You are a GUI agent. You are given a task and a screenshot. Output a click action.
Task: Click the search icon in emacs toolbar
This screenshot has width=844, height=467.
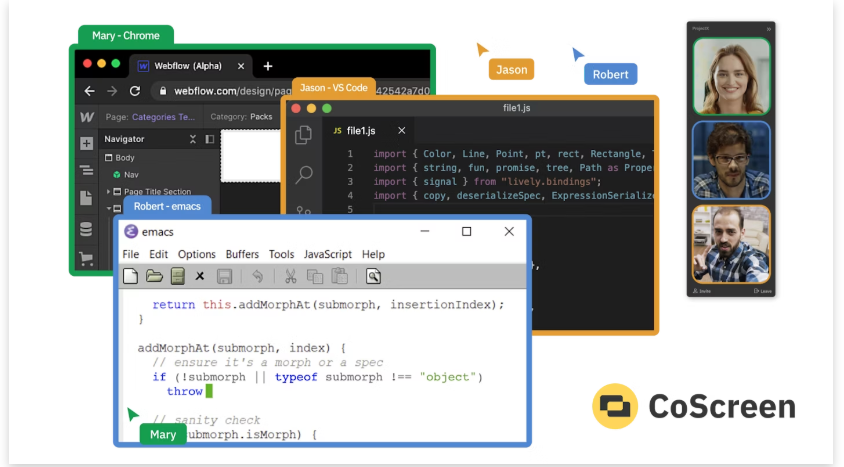pyautogui.click(x=373, y=276)
